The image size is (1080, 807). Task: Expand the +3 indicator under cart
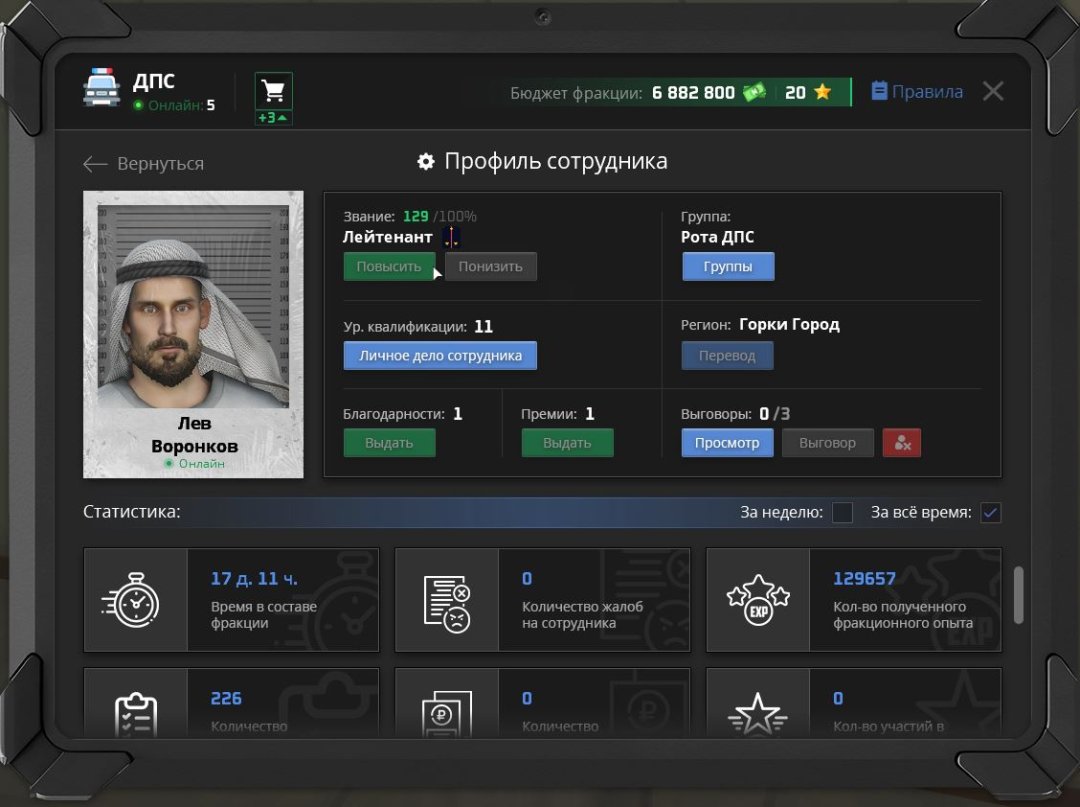[273, 118]
